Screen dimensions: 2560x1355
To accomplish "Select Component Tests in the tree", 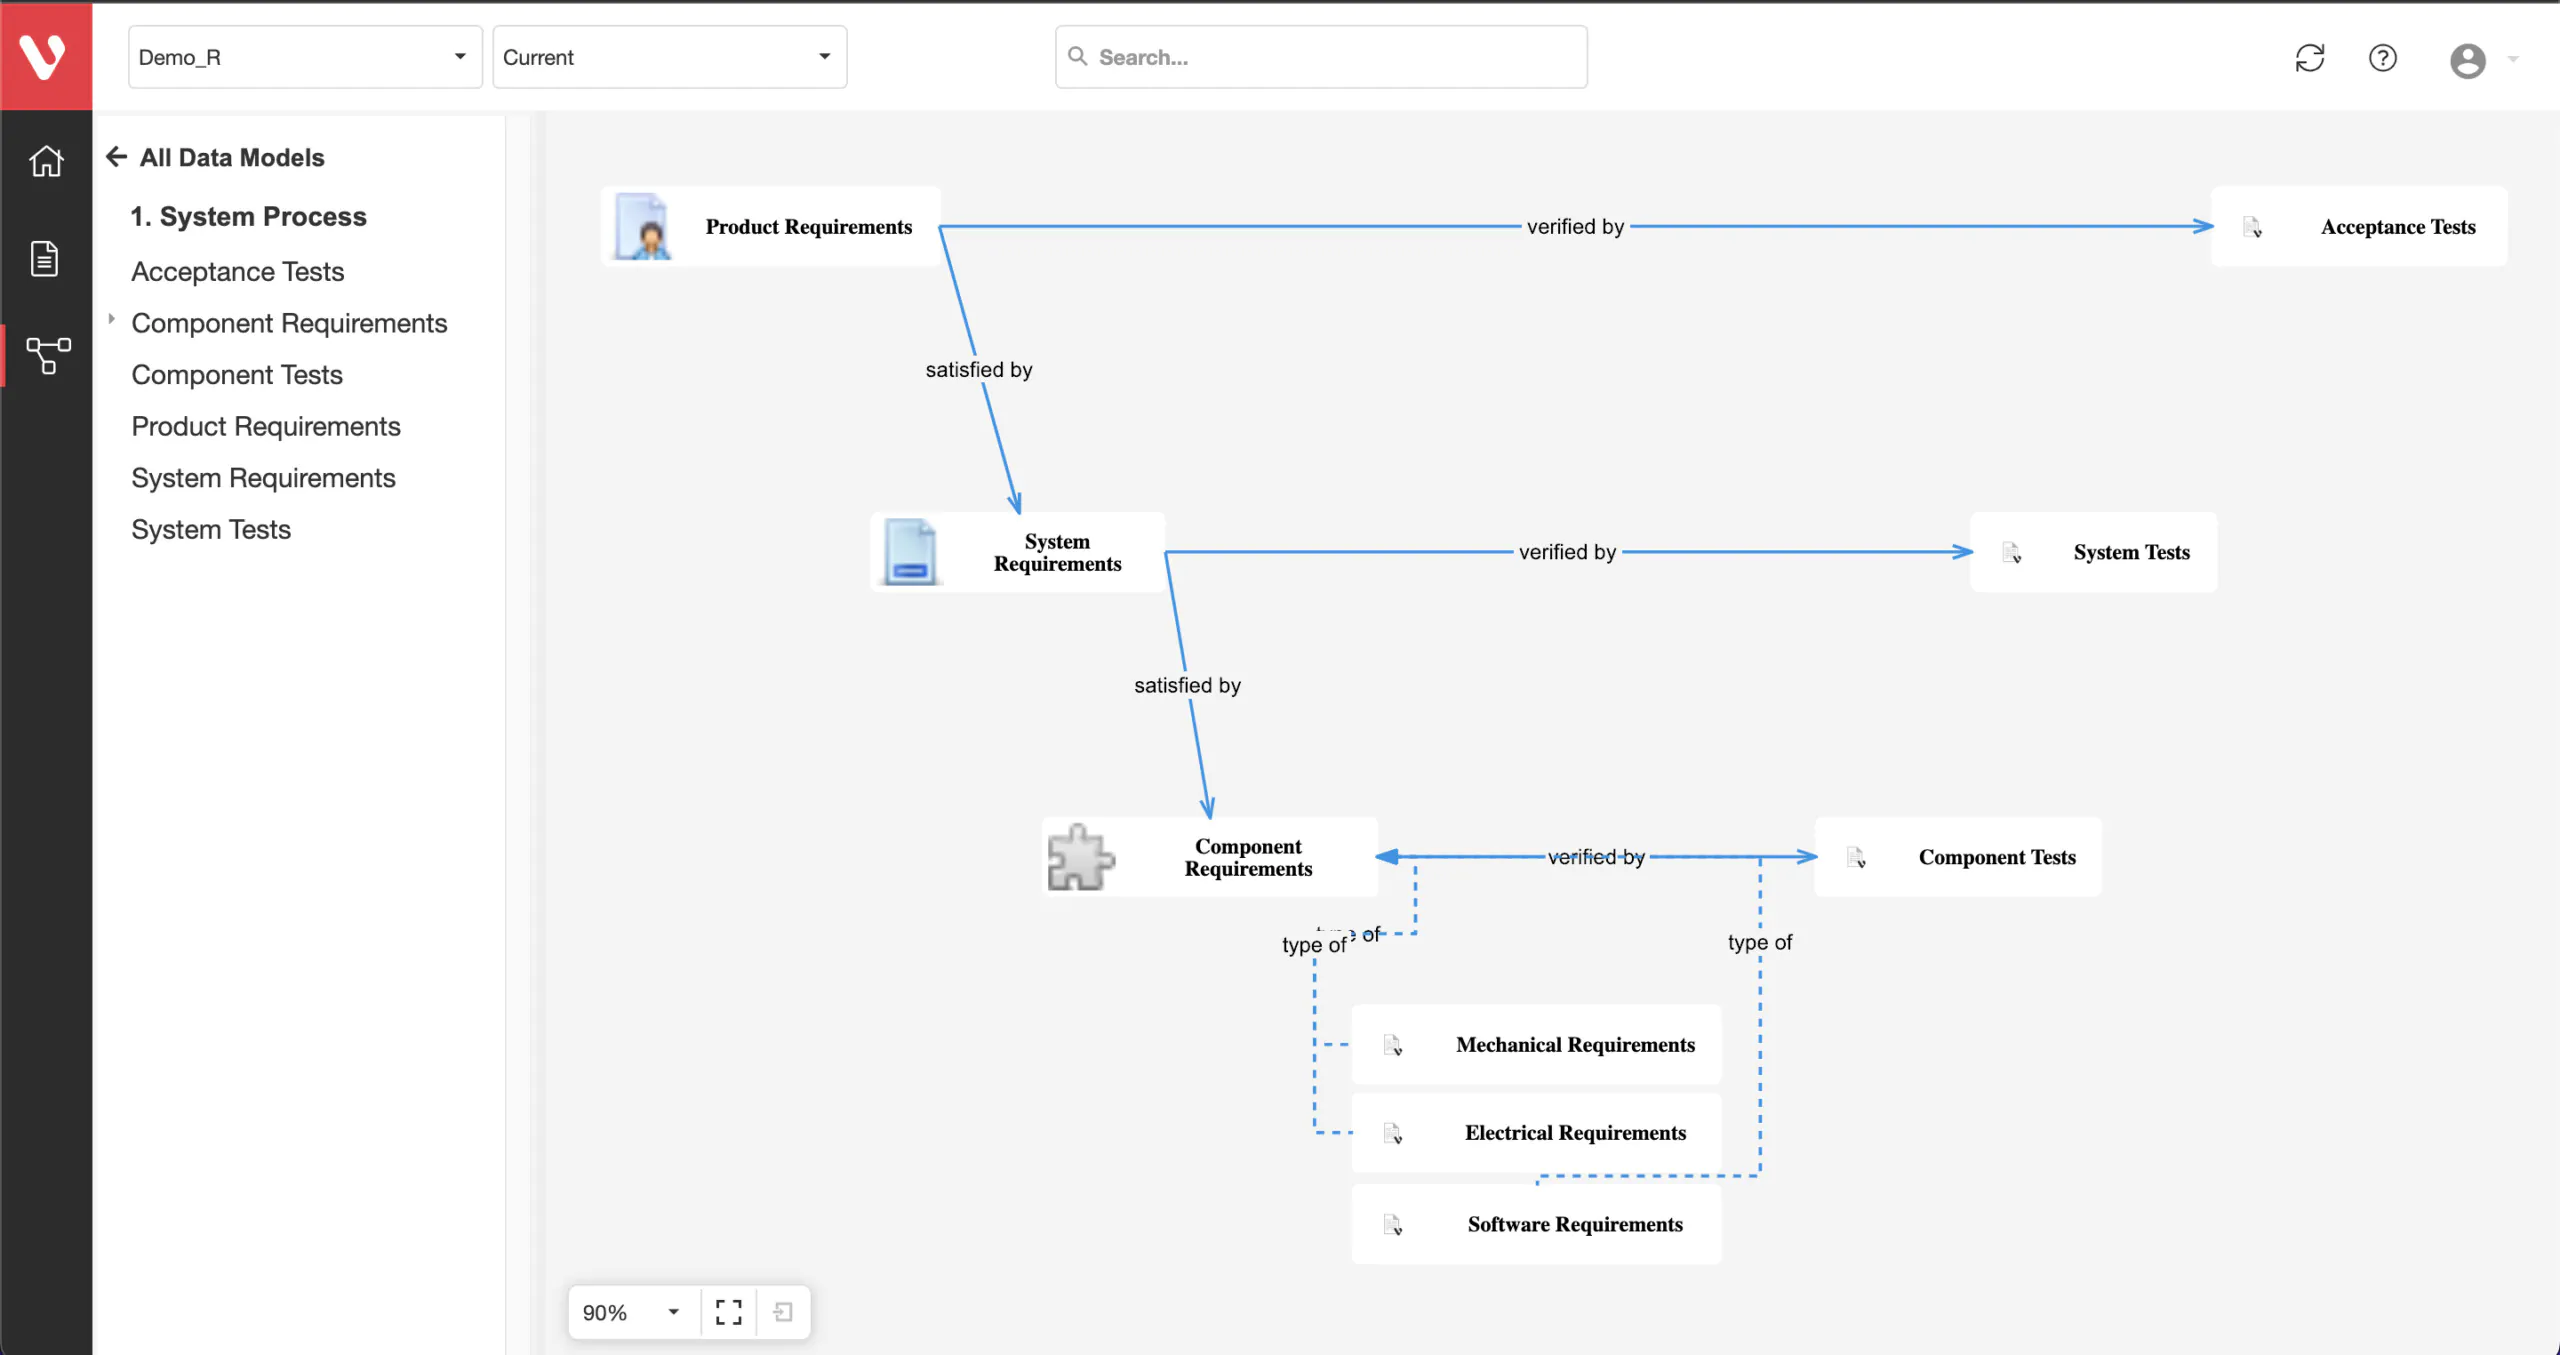I will click(237, 374).
